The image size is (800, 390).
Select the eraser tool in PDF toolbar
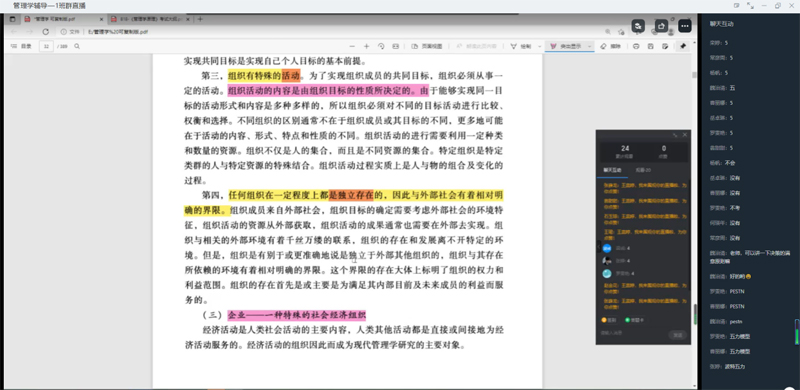pyautogui.click(x=610, y=46)
